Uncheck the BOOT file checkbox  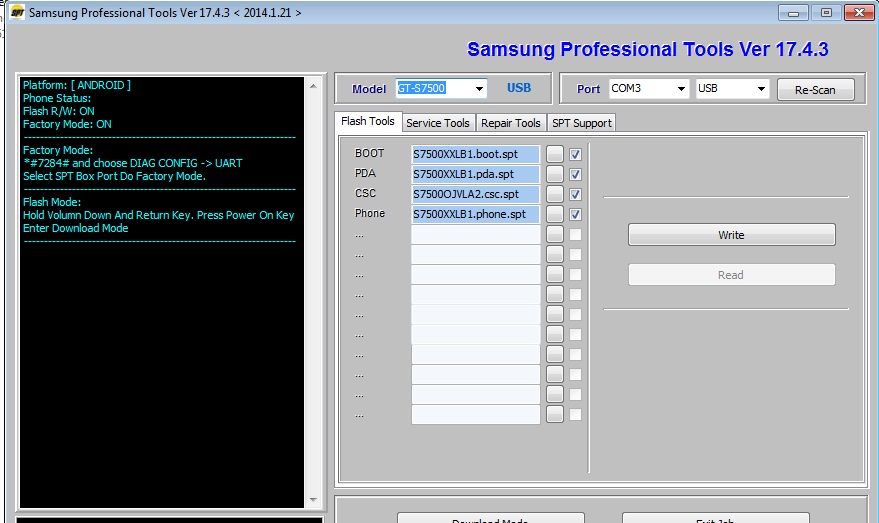[x=575, y=154]
